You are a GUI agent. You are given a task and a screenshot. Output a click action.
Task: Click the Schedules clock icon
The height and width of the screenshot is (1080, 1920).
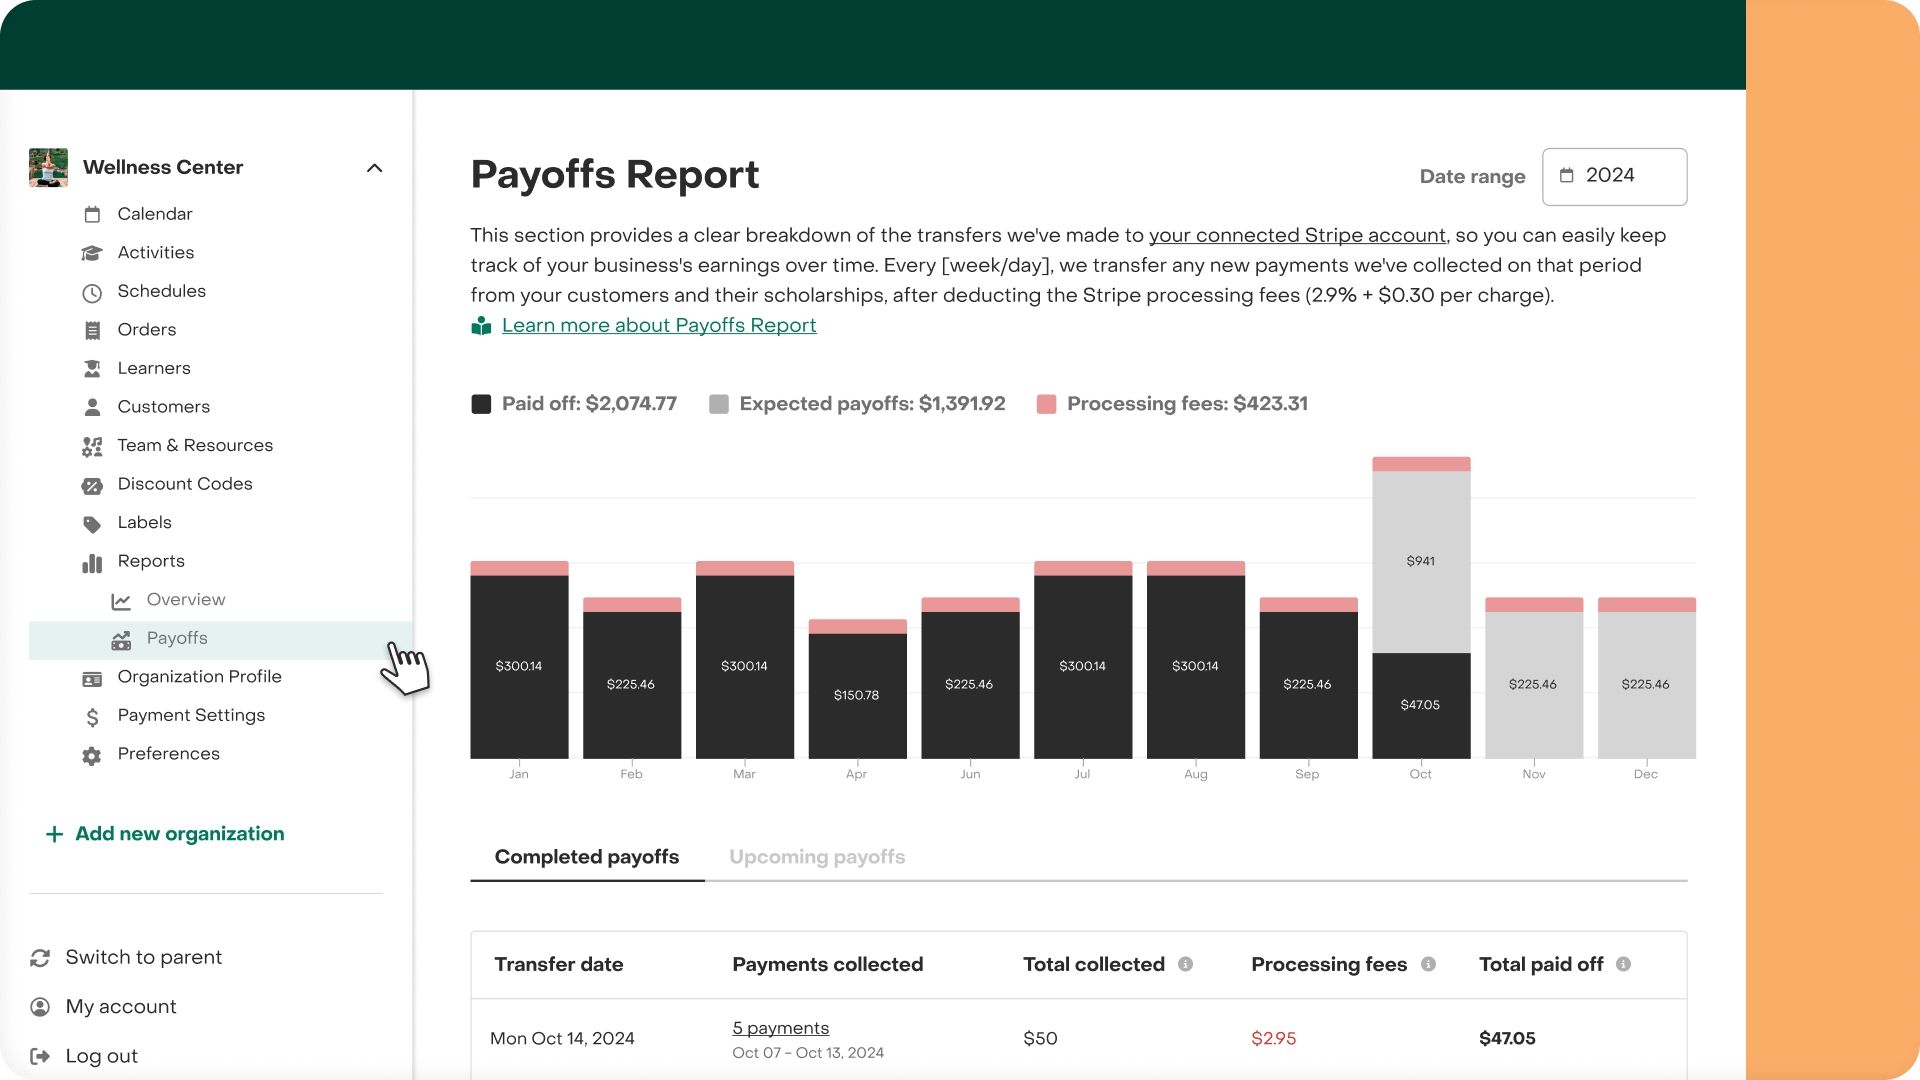tap(92, 292)
